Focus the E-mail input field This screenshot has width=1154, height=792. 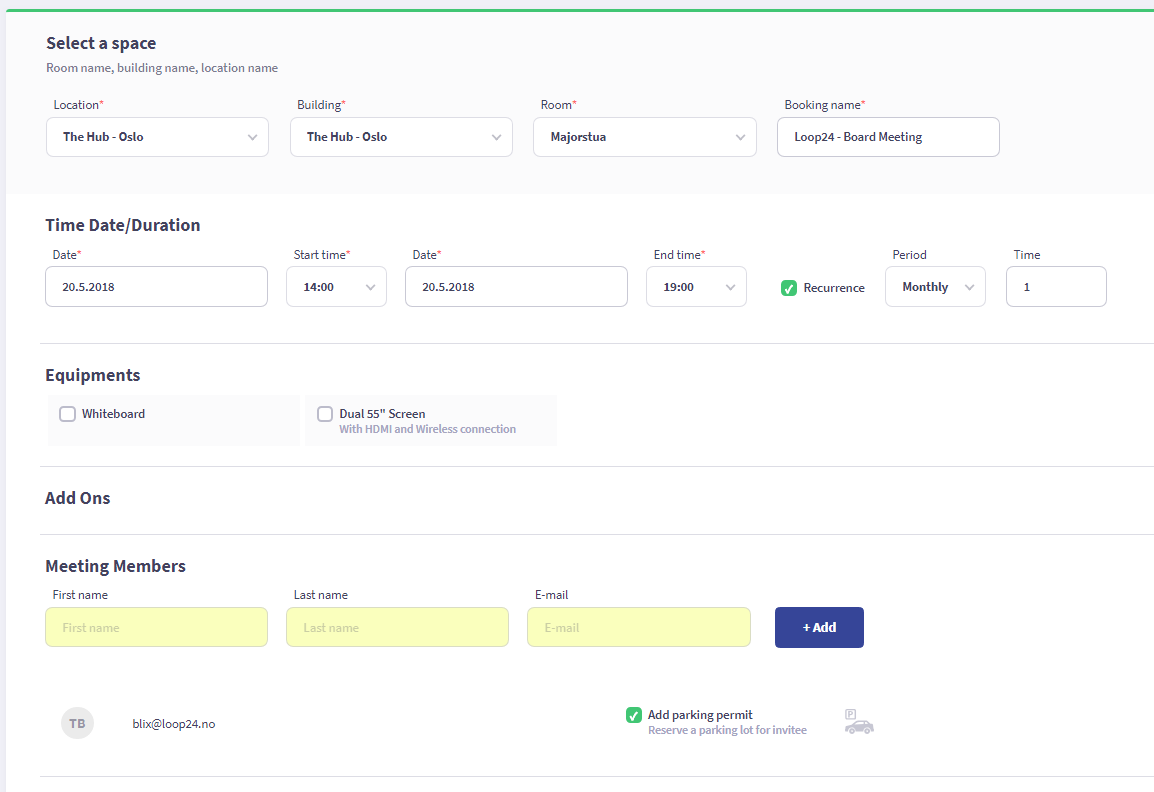click(x=638, y=628)
